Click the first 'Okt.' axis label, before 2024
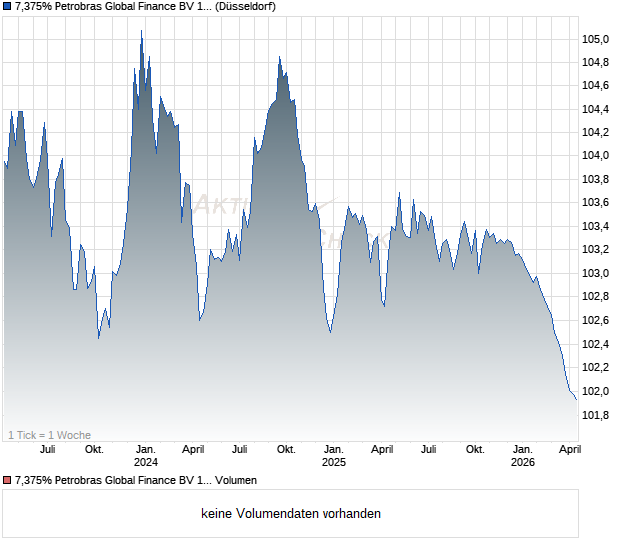The width and height of the screenshot is (620, 546). pyautogui.click(x=94, y=450)
